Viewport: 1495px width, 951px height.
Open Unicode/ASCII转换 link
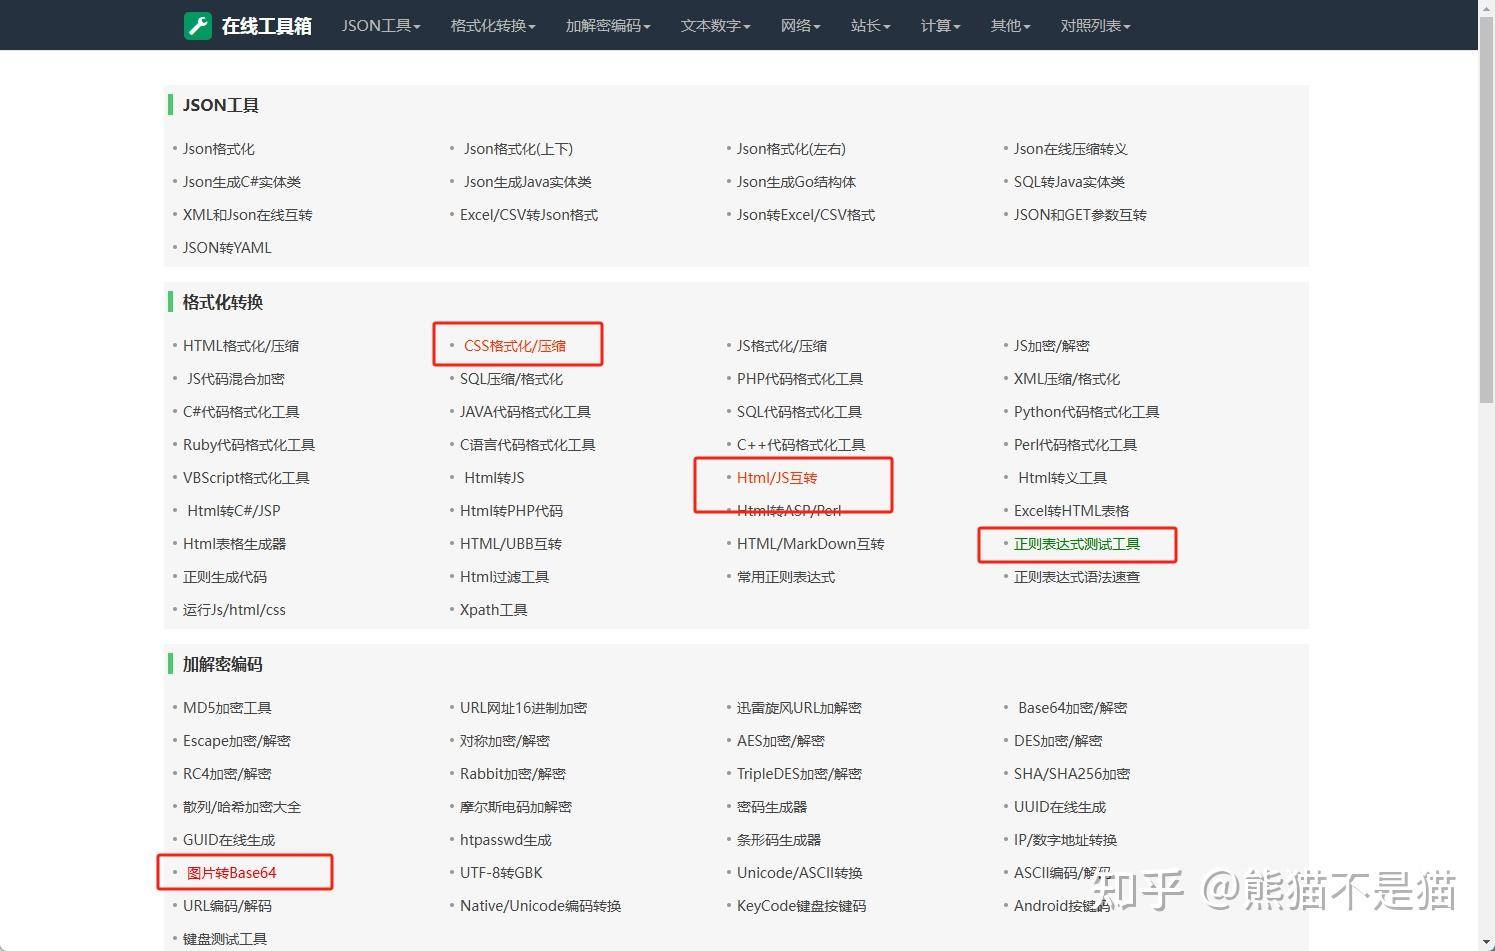coord(800,873)
